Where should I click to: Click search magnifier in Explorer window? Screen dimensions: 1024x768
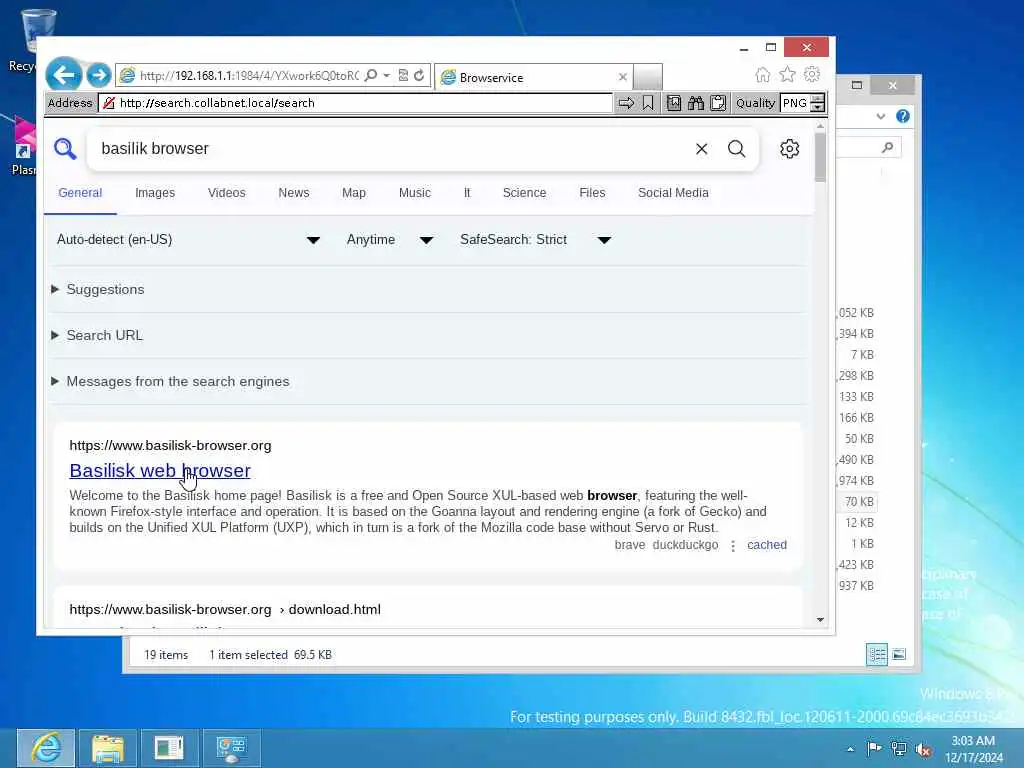(887, 148)
